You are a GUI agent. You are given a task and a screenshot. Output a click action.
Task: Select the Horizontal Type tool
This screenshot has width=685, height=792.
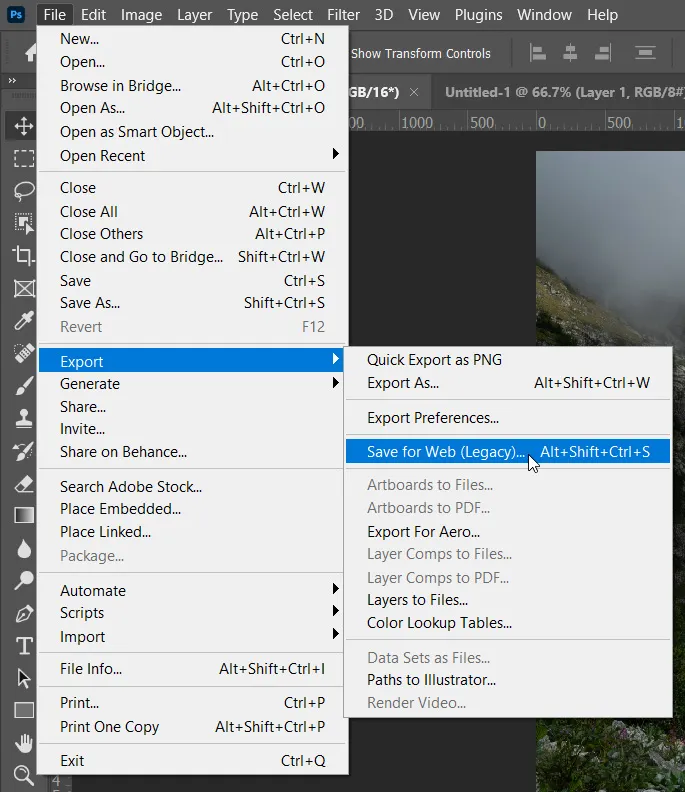click(x=24, y=646)
